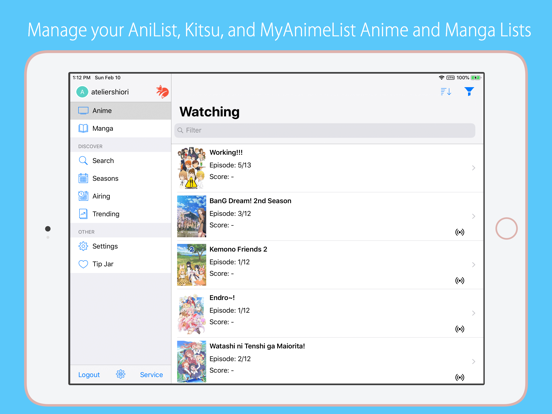This screenshot has height=414, width=552.
Task: Tap the Trending chart icon
Action: [x=83, y=214]
